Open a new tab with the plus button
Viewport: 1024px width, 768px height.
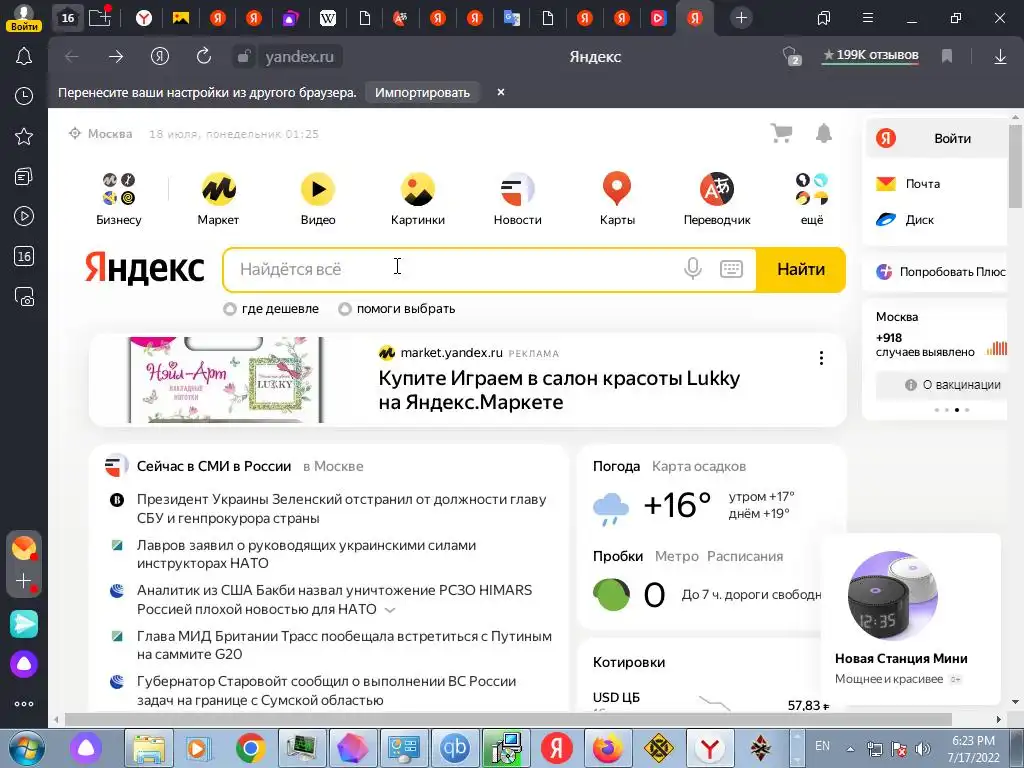point(741,18)
